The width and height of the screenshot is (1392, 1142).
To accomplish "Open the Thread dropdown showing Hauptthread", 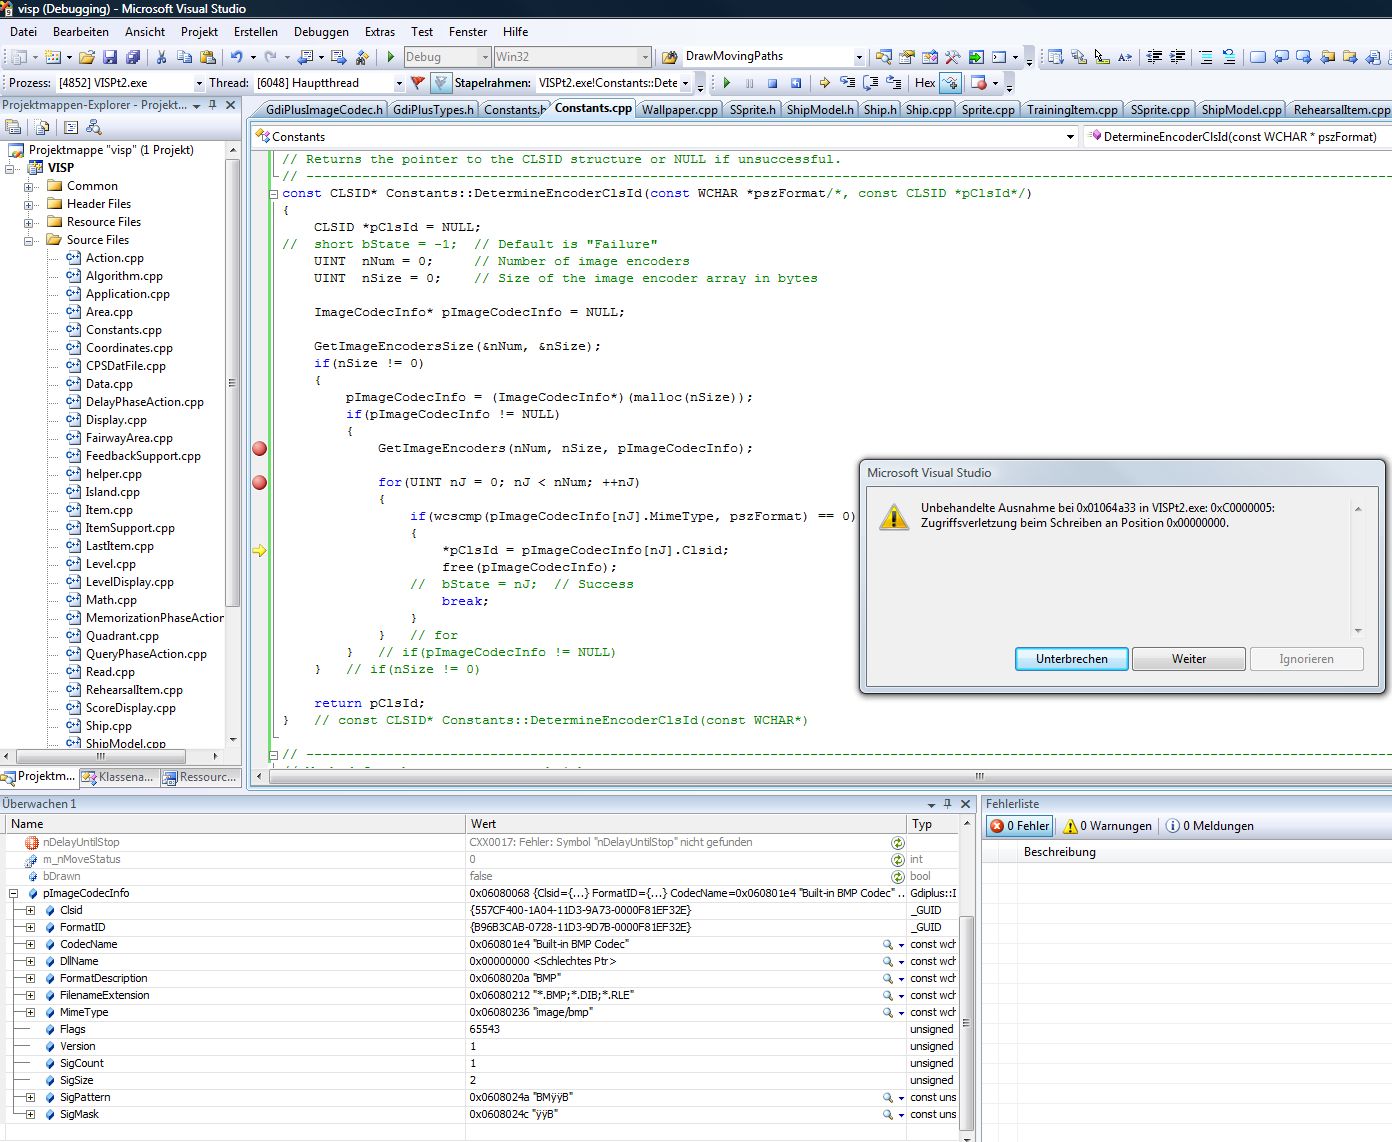I will [399, 83].
